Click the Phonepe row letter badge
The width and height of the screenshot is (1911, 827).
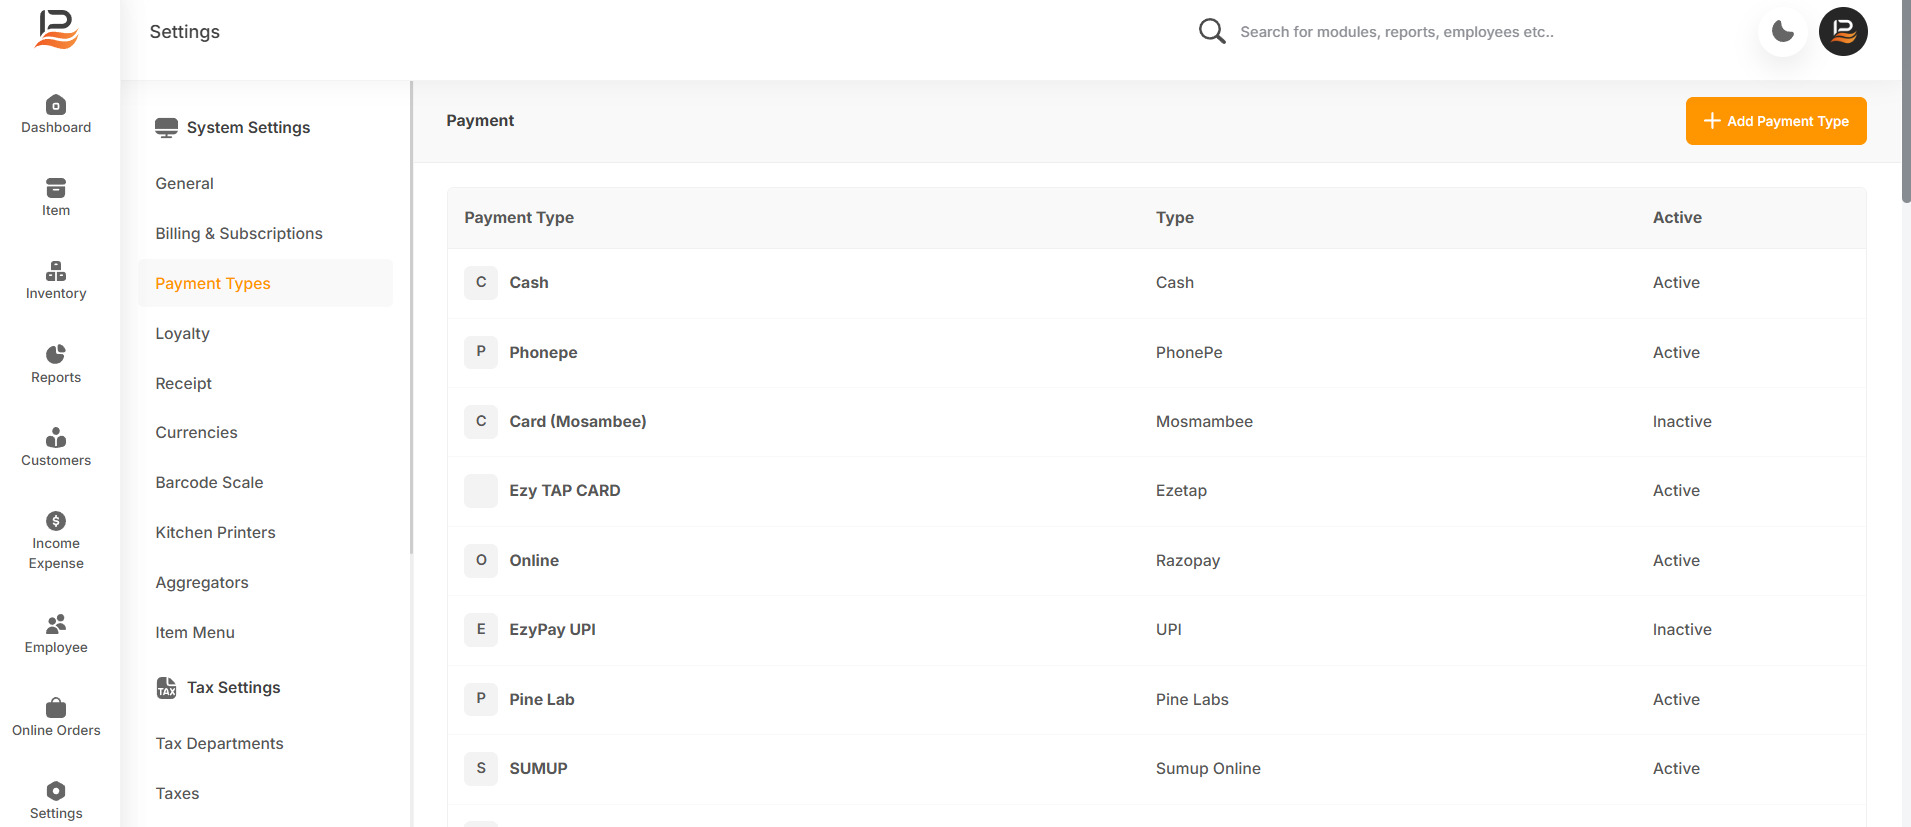pos(481,352)
